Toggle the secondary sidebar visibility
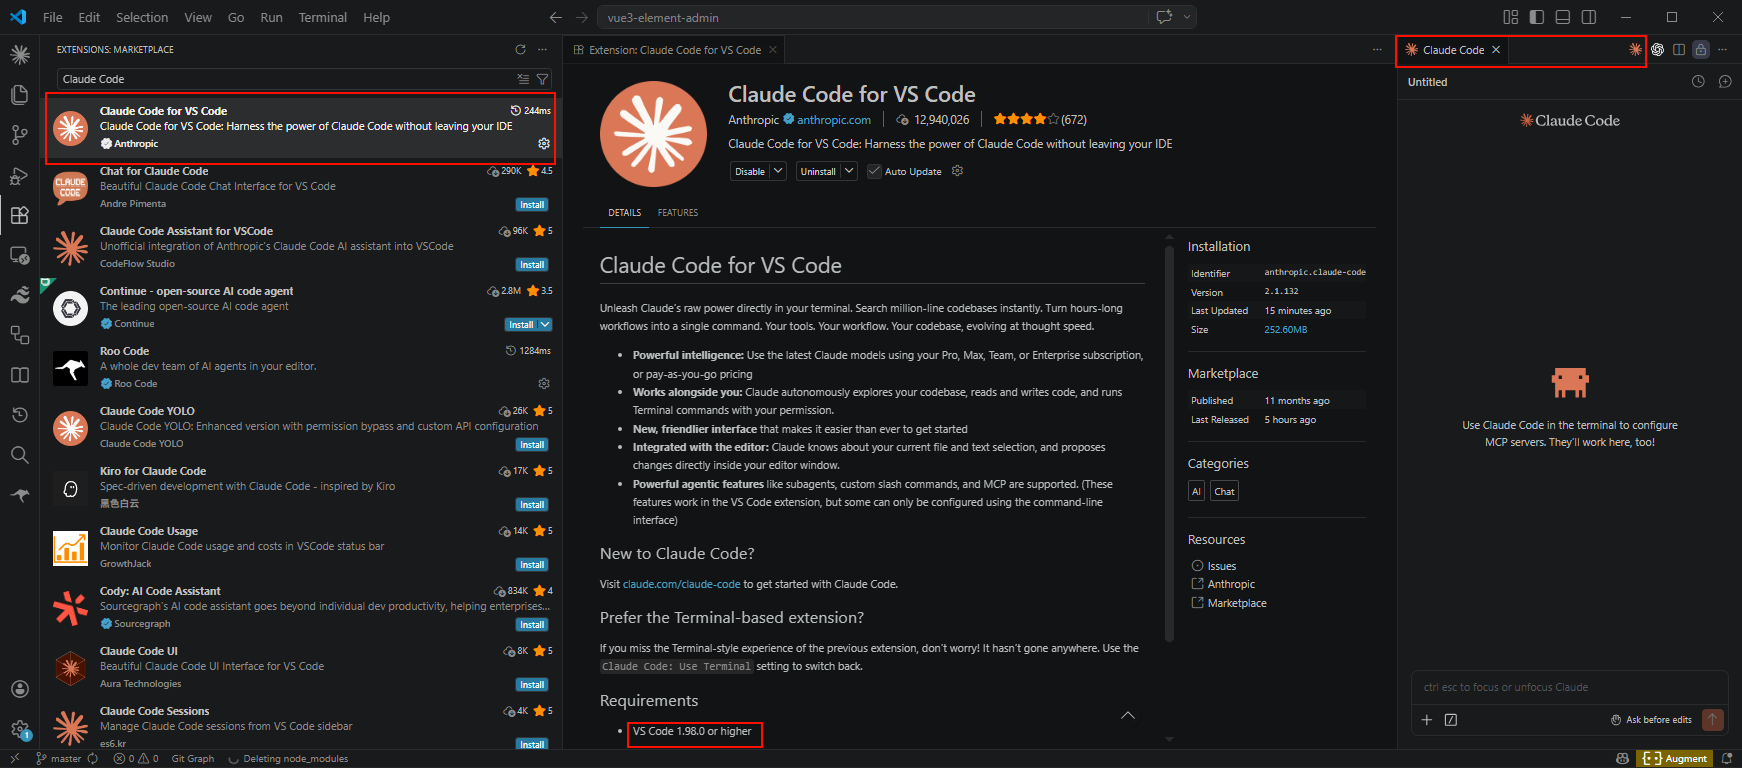This screenshot has width=1742, height=768. (1589, 17)
